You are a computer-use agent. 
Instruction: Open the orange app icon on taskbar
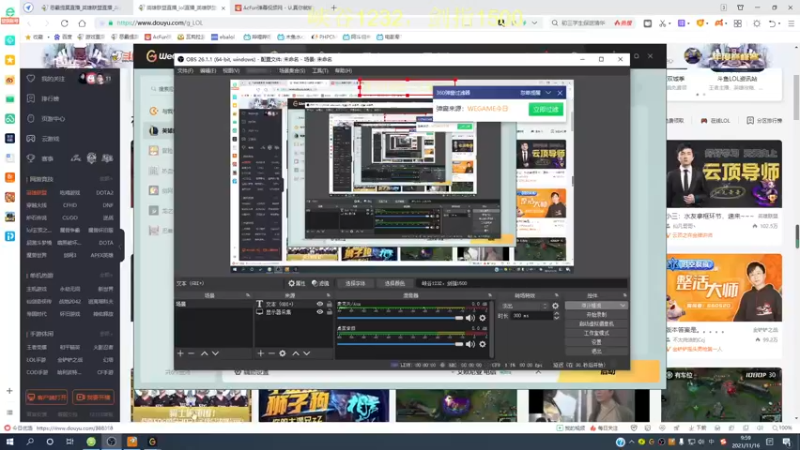pos(132,442)
